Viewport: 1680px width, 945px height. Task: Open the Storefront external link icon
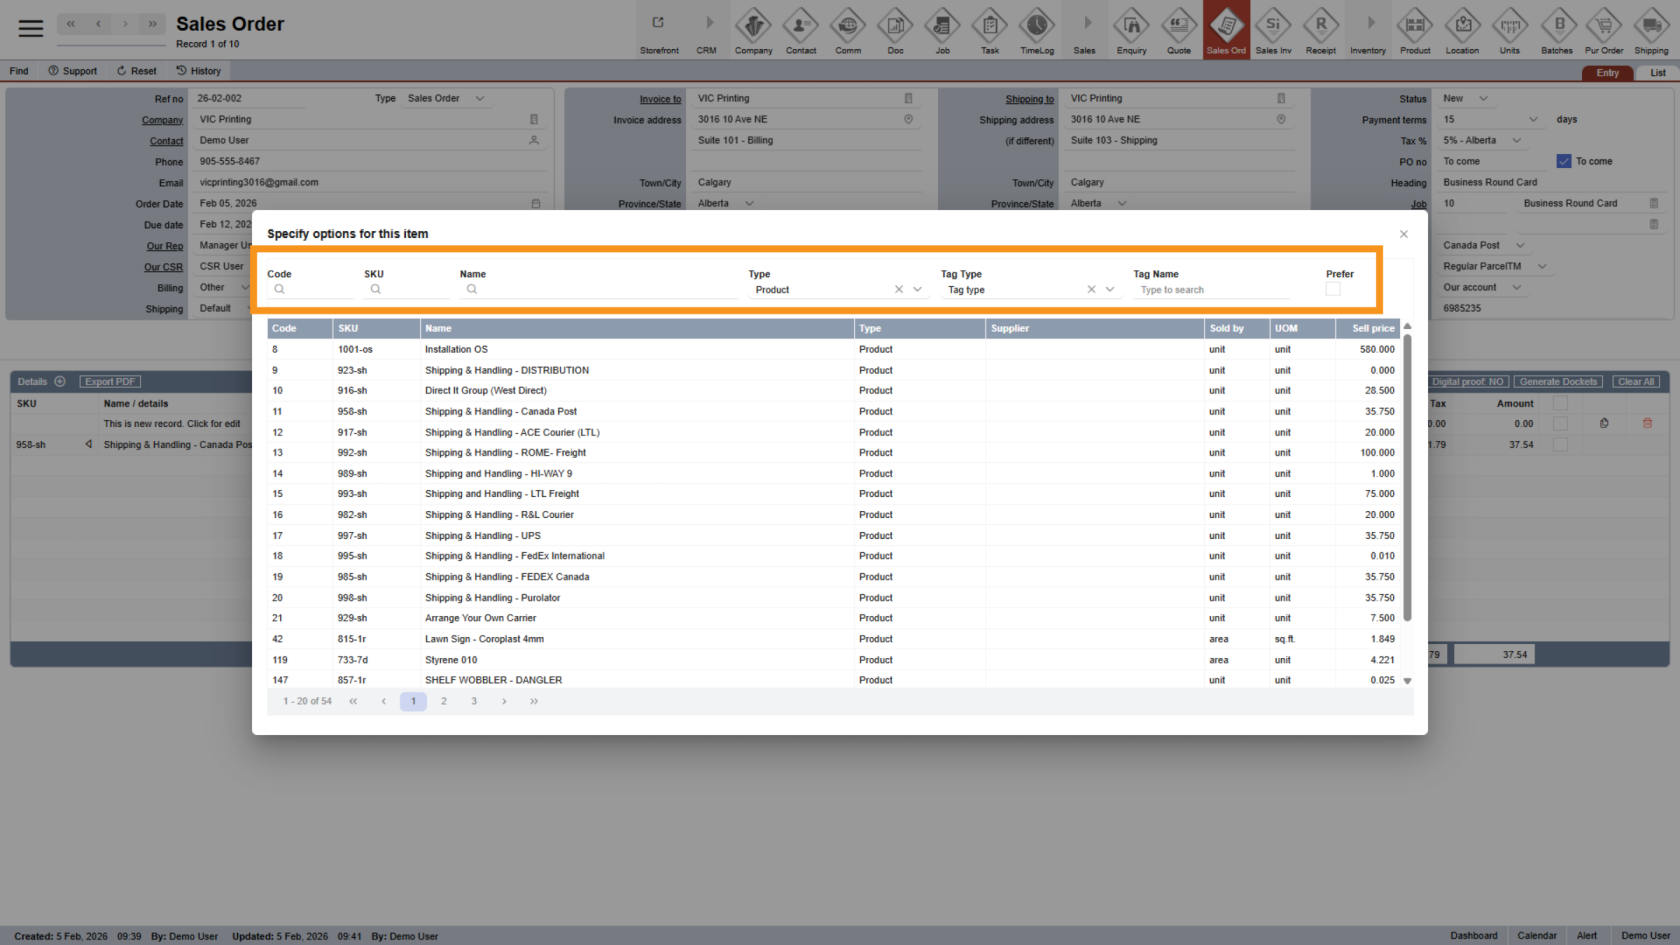(658, 23)
